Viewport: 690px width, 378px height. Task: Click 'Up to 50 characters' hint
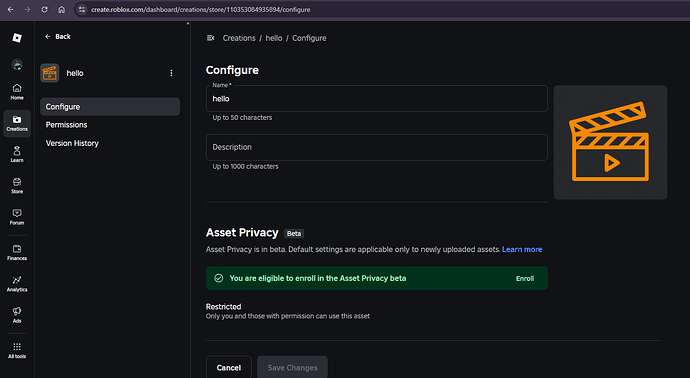(242, 118)
